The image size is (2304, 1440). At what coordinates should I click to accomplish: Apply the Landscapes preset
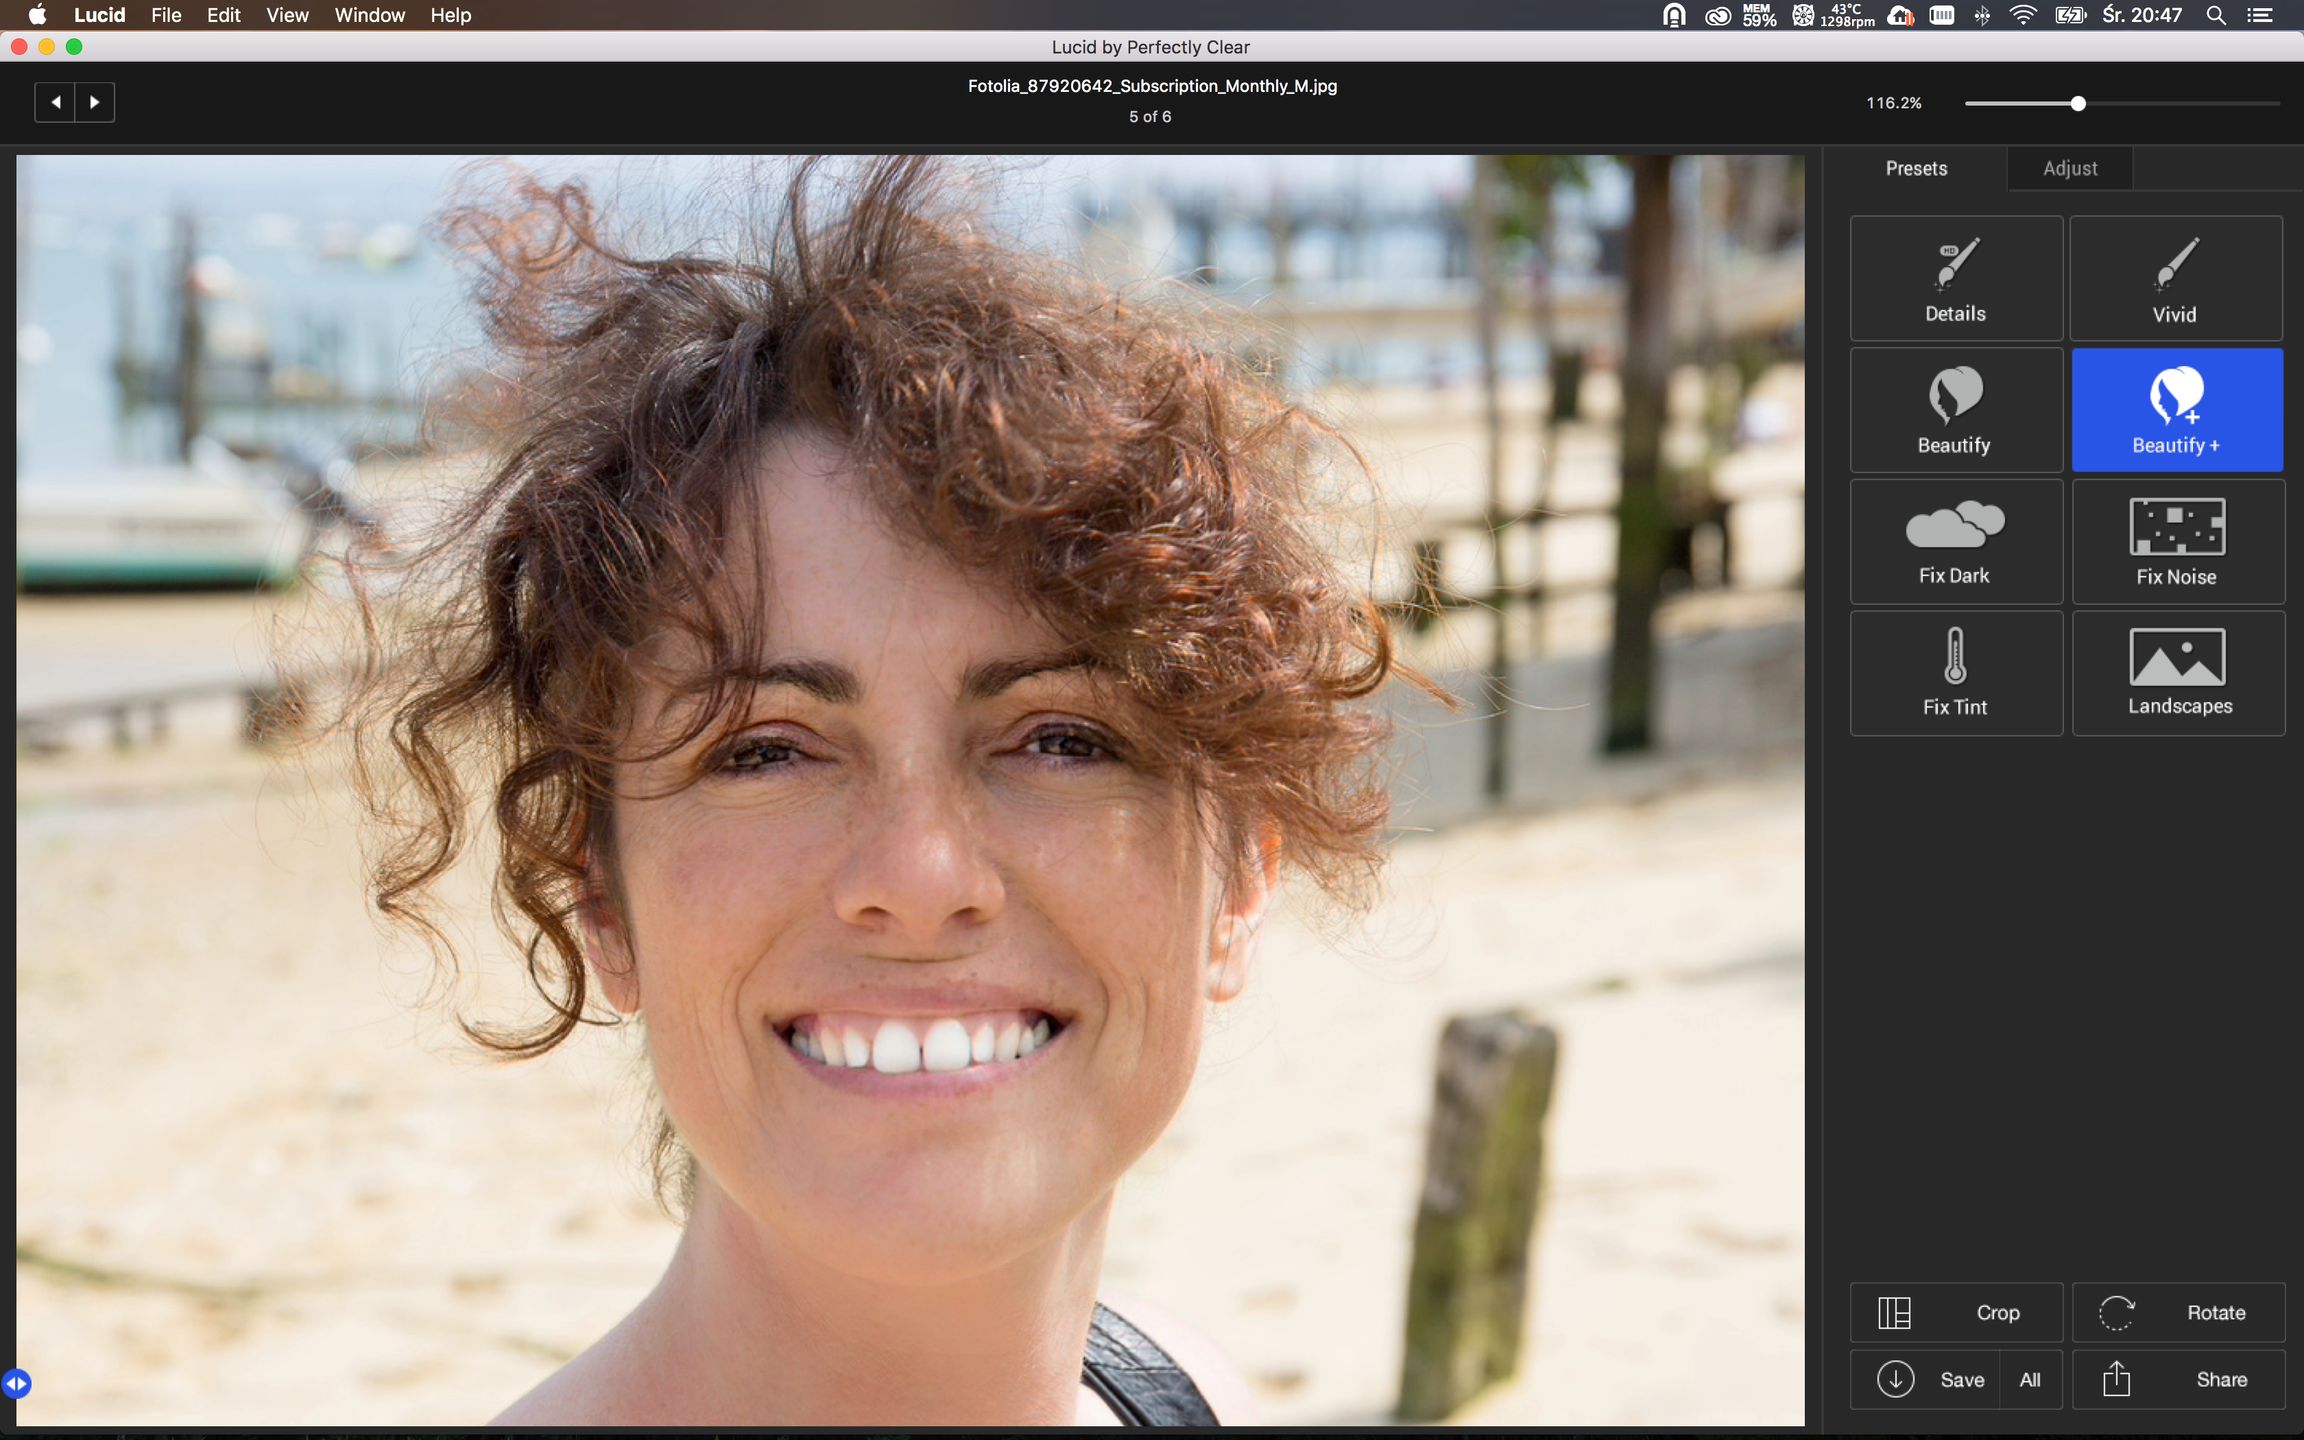[x=2178, y=673]
